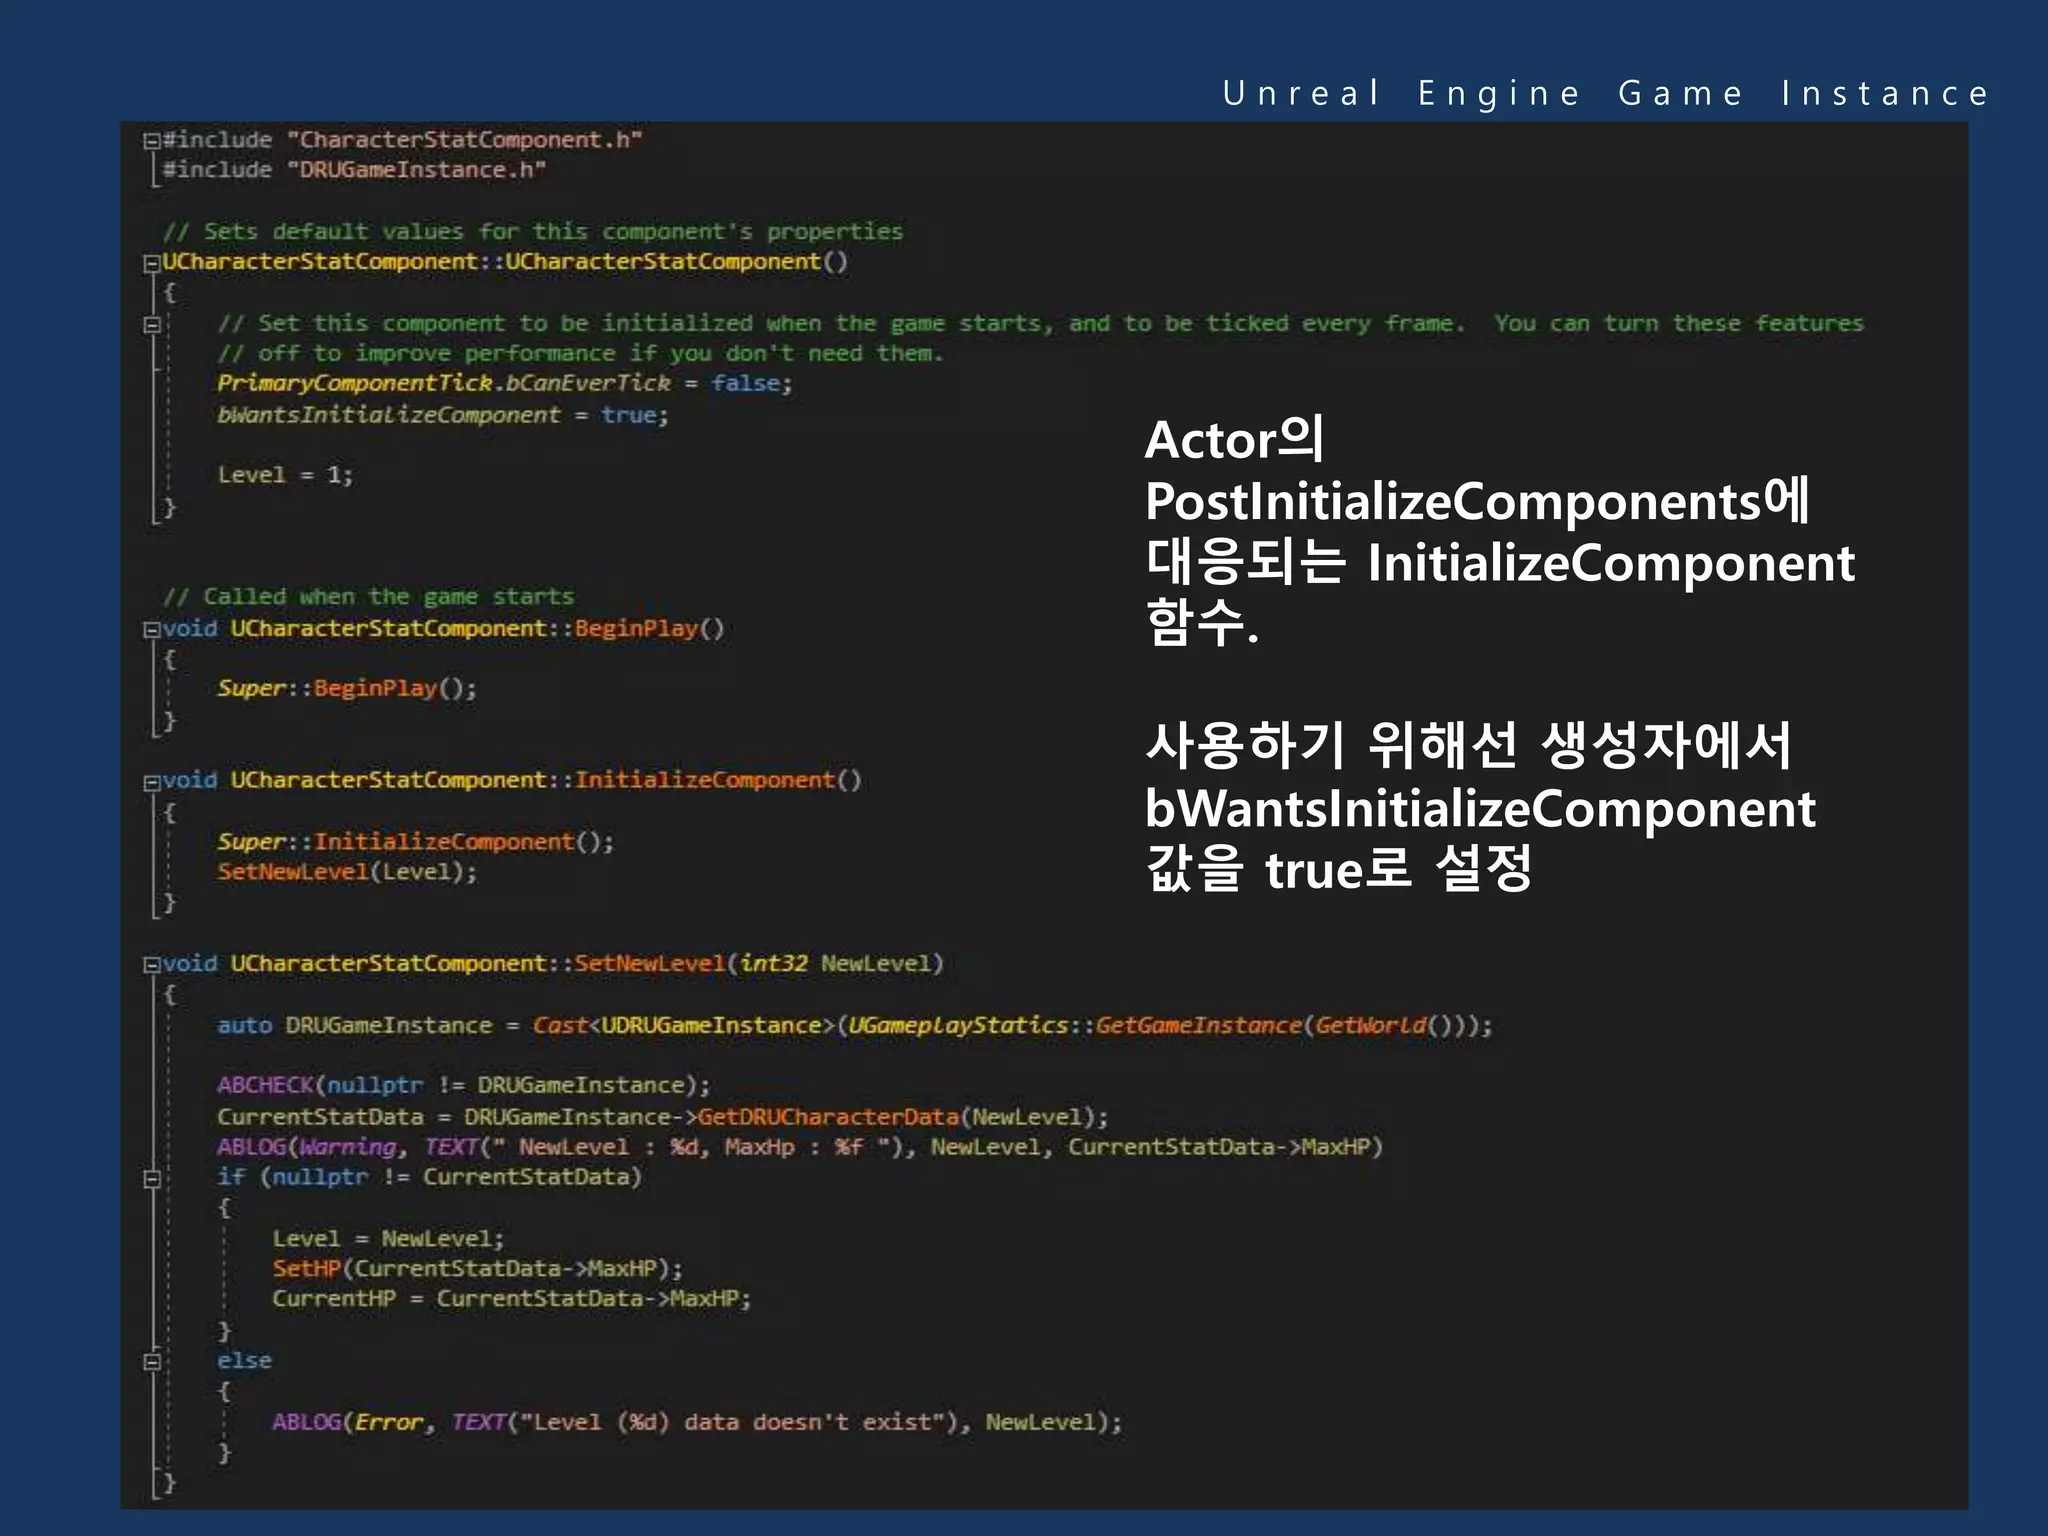Click the 'SetNewLevel(Level);' call line

347,872
